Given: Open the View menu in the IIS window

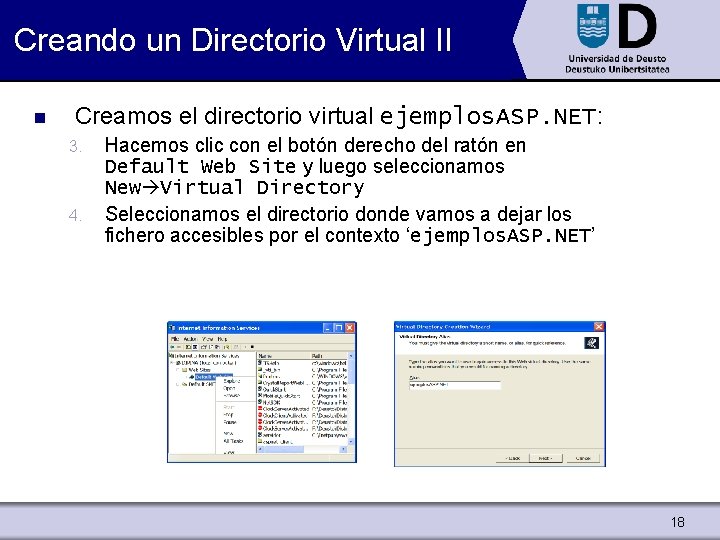Looking at the screenshot, I should coord(208,339).
